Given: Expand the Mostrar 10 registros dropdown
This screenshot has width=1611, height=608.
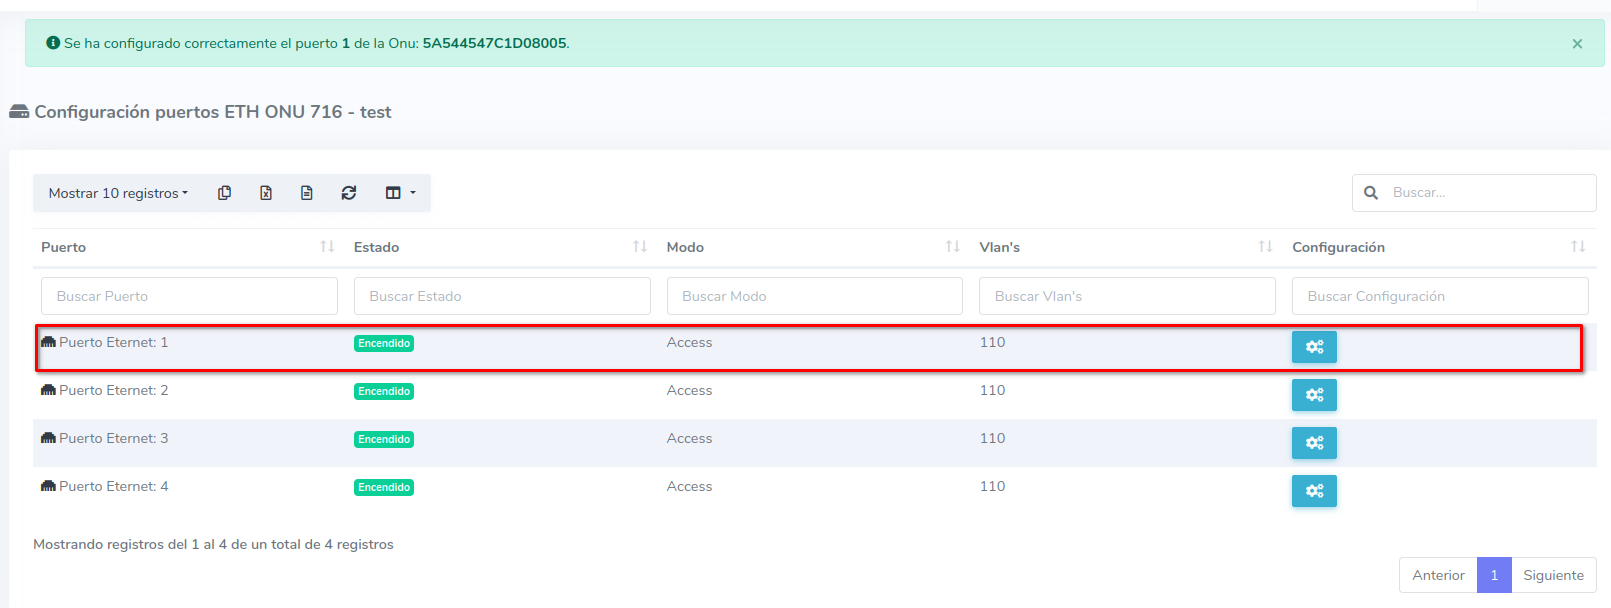Looking at the screenshot, I should 118,193.
